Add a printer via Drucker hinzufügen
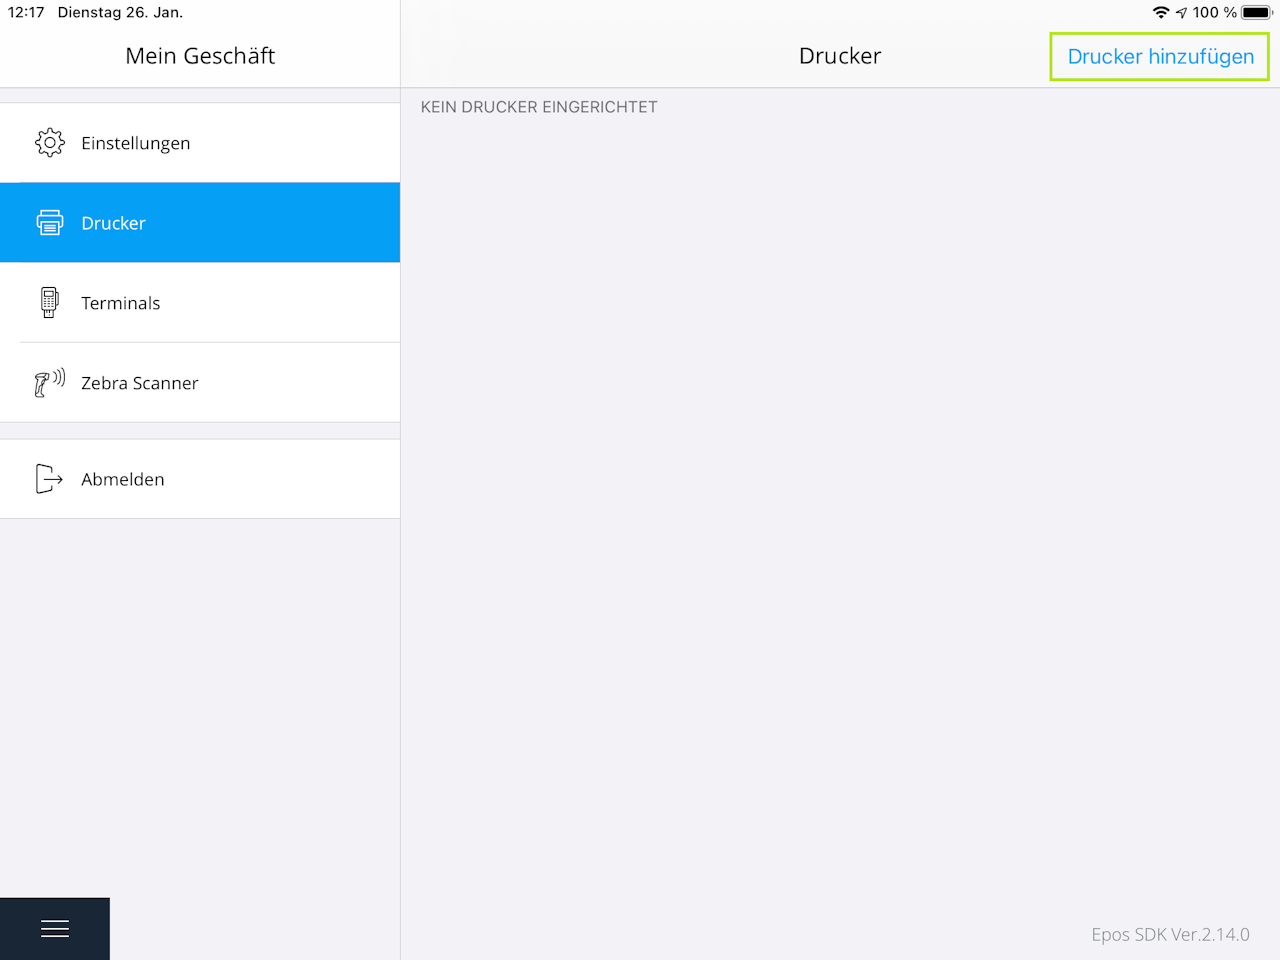The height and width of the screenshot is (960, 1280). (1160, 56)
